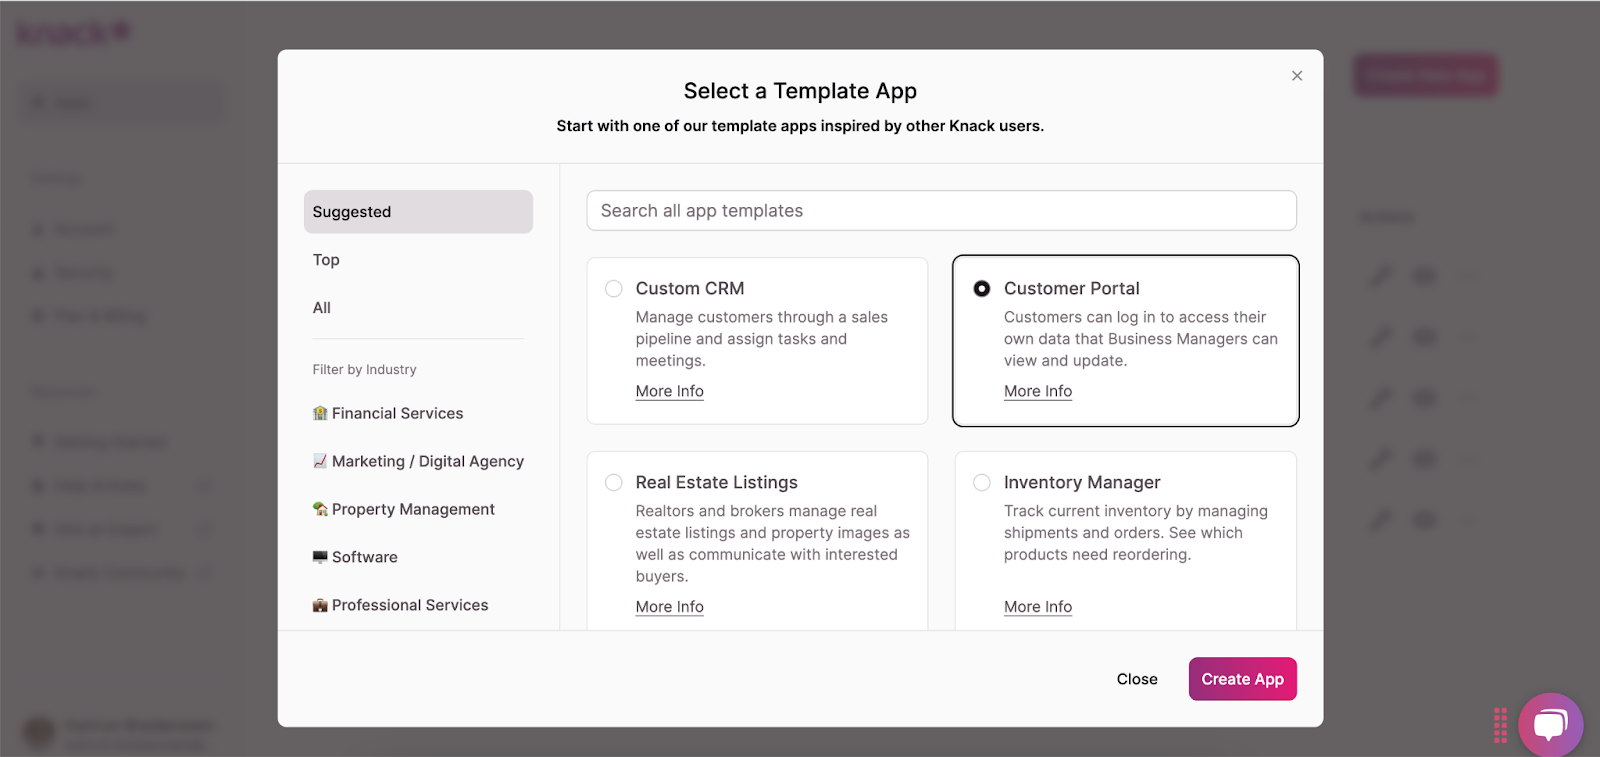Show All templates in the sidebar

pyautogui.click(x=322, y=308)
